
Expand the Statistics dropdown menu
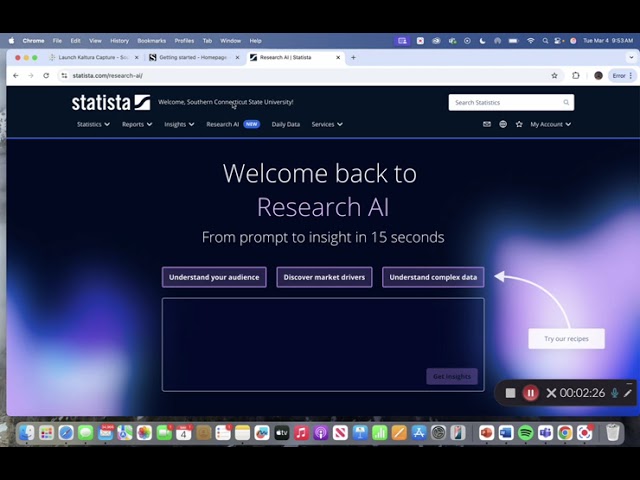point(93,124)
